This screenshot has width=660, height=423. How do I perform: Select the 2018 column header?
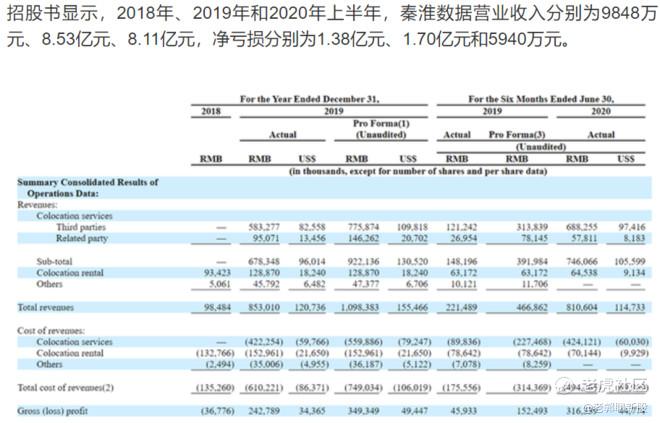pos(211,111)
